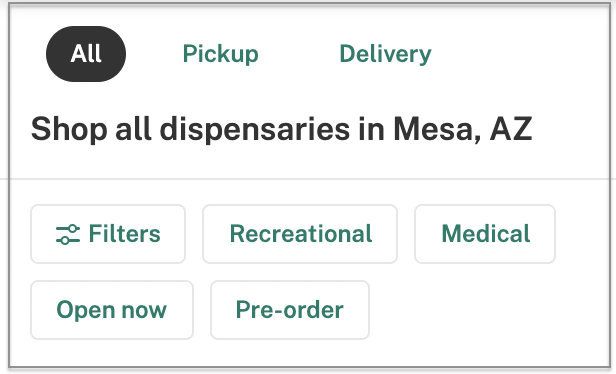
Task: Switch to the Pickup tab
Action: coord(220,54)
